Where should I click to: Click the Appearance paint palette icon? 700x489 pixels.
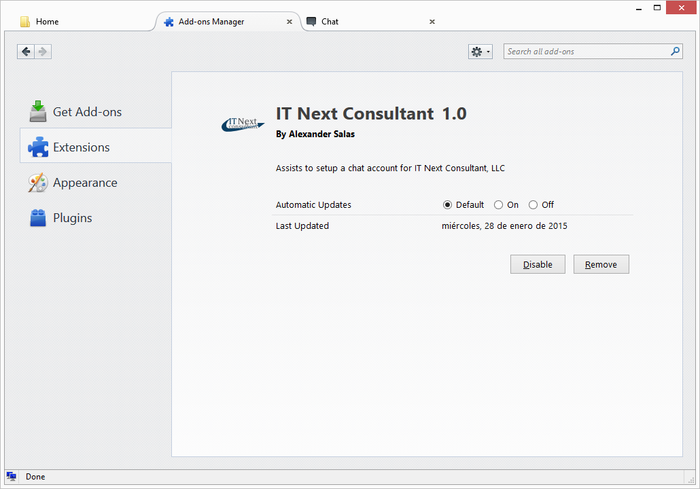[x=38, y=182]
